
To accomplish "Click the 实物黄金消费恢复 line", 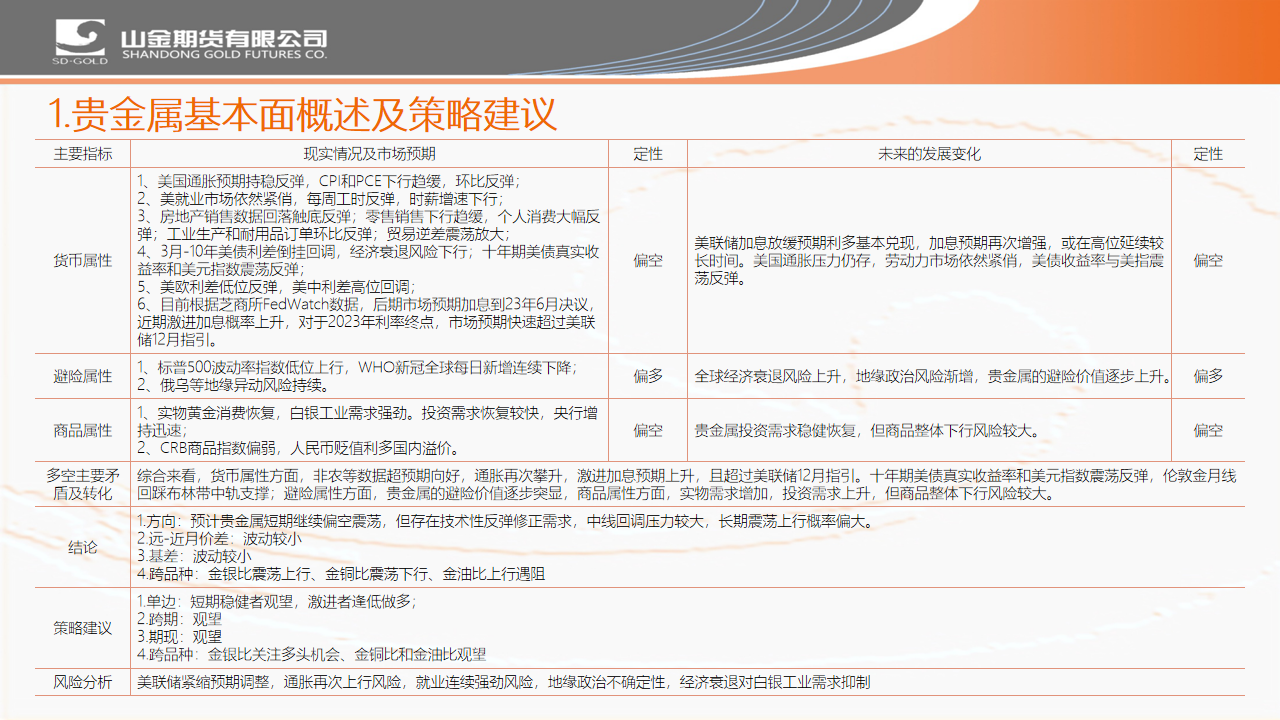I will click(x=368, y=421).
